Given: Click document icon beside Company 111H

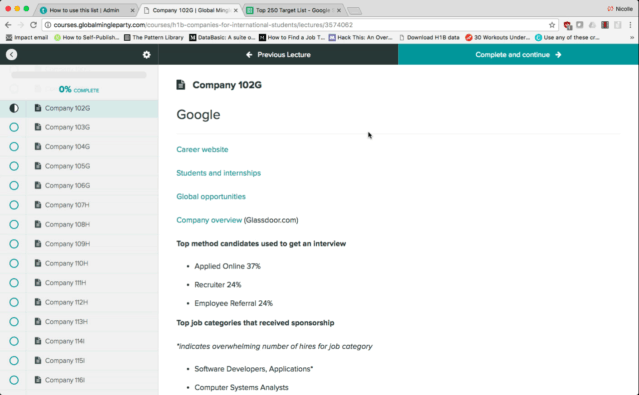Looking at the screenshot, I should (x=38, y=282).
